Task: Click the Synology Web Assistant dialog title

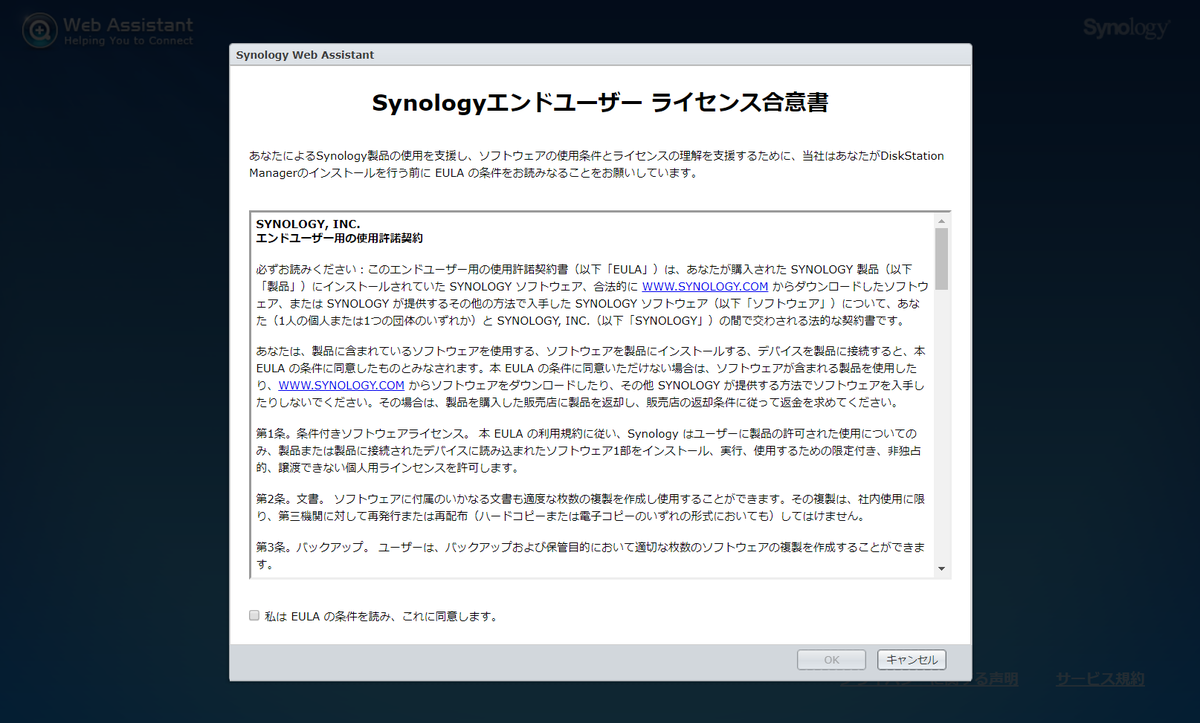Action: point(305,55)
